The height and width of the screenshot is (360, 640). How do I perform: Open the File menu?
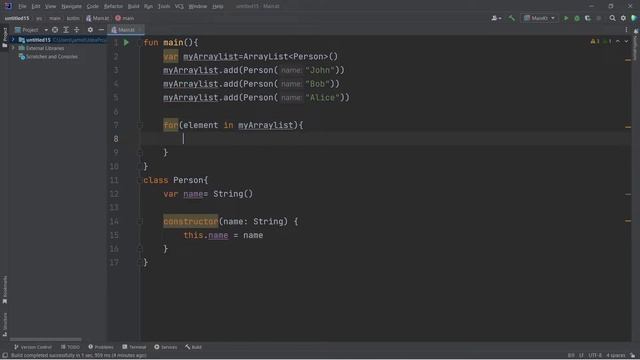[22, 6]
